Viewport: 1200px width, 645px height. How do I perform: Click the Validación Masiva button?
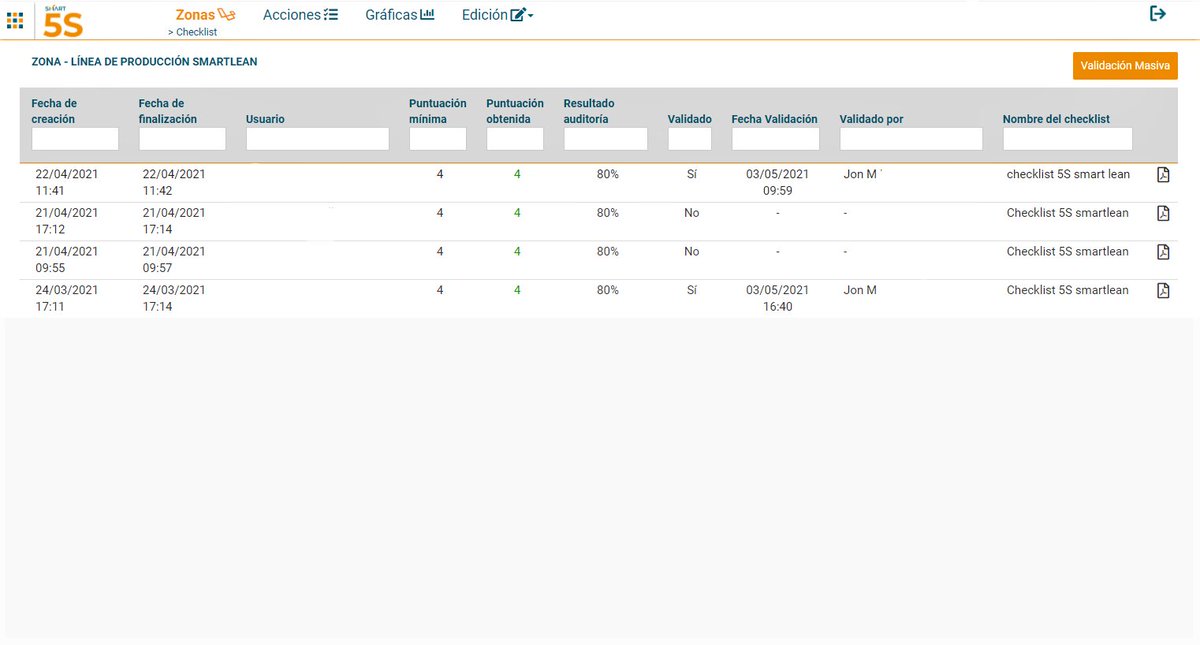point(1125,66)
